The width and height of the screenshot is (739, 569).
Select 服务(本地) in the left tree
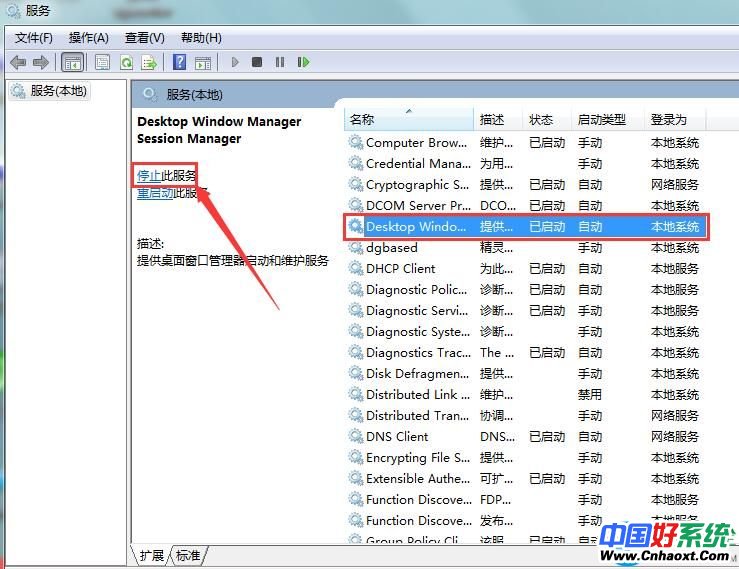coord(58,91)
